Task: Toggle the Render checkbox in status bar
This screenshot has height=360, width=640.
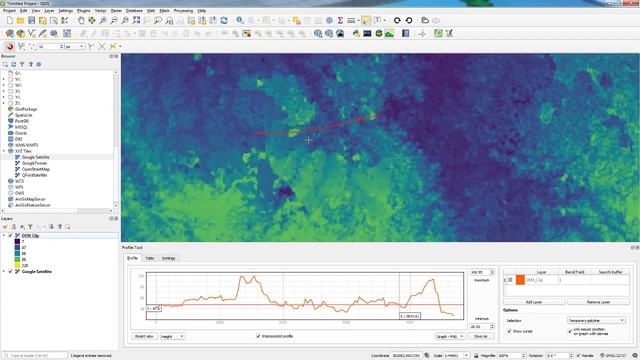Action: click(x=578, y=356)
